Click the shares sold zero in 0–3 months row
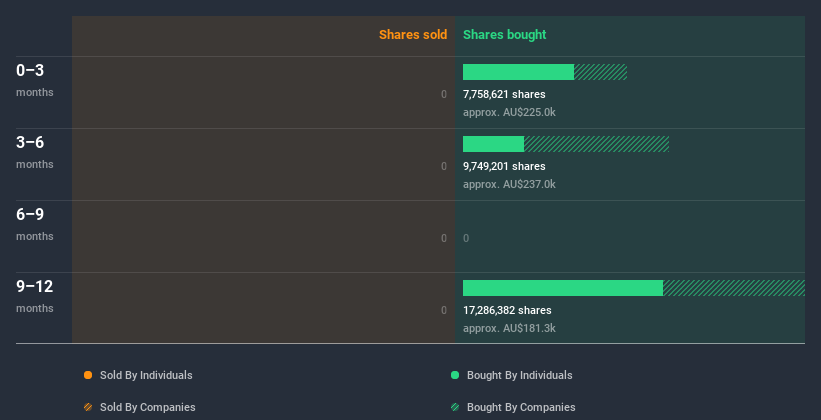 (x=444, y=94)
